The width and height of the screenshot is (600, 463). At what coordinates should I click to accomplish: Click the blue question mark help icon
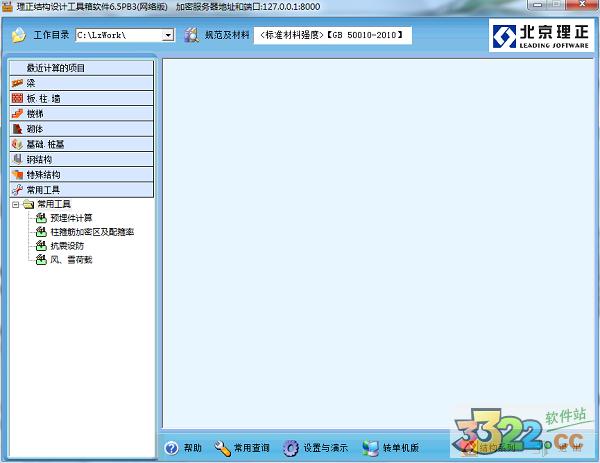tap(171, 448)
